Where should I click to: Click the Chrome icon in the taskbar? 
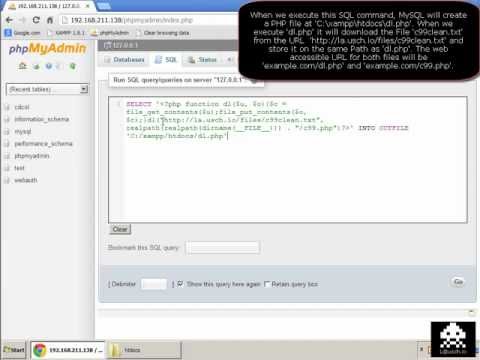click(40, 350)
